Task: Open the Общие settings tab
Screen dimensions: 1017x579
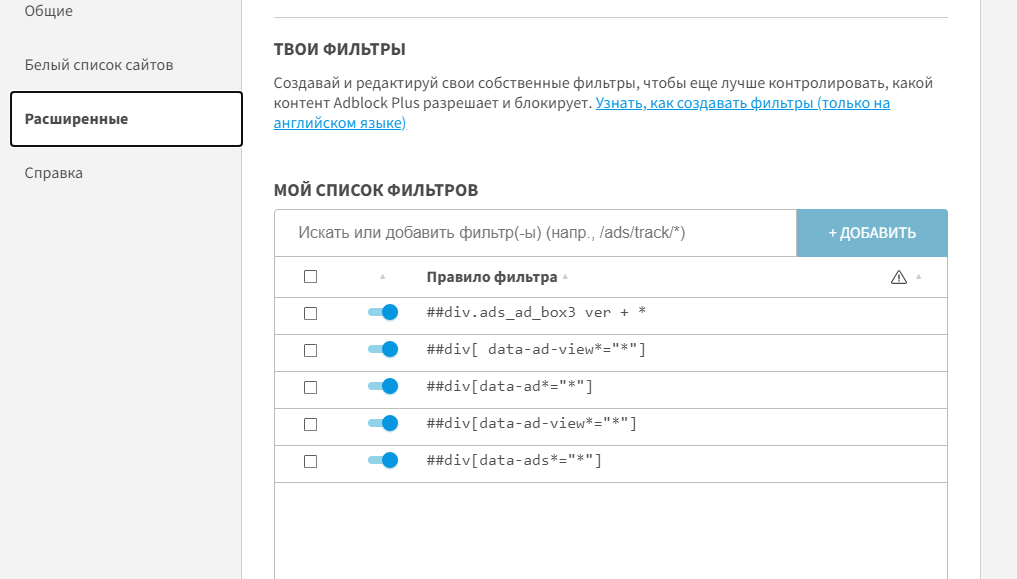Action: tap(48, 11)
